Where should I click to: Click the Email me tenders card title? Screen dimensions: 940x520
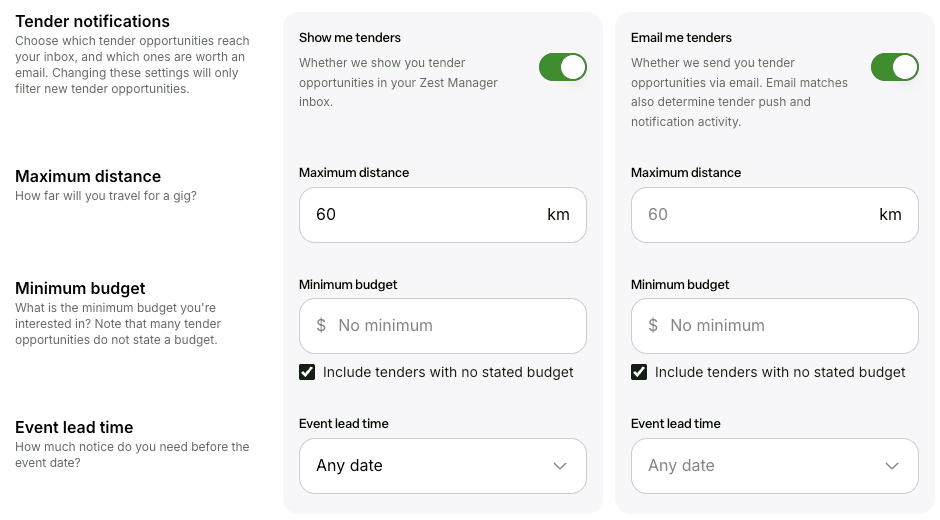click(x=682, y=38)
